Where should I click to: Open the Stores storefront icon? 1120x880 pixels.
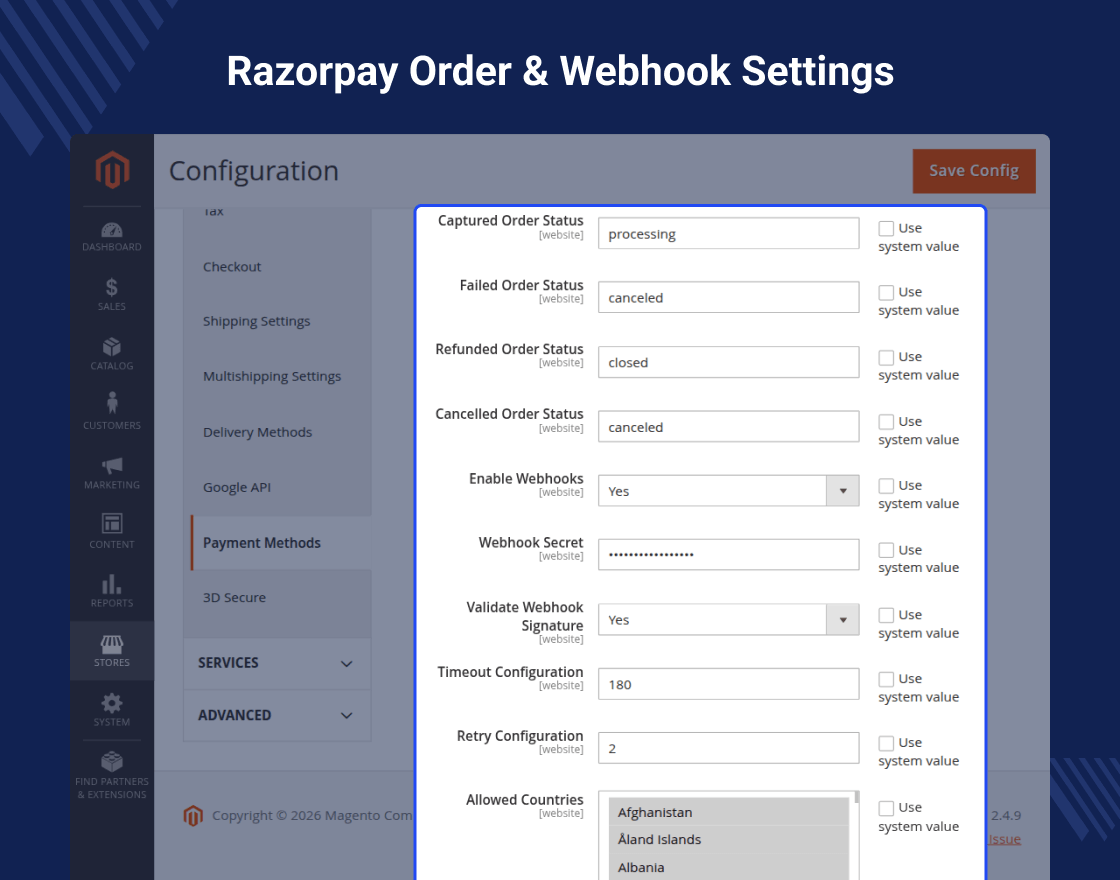(x=112, y=644)
